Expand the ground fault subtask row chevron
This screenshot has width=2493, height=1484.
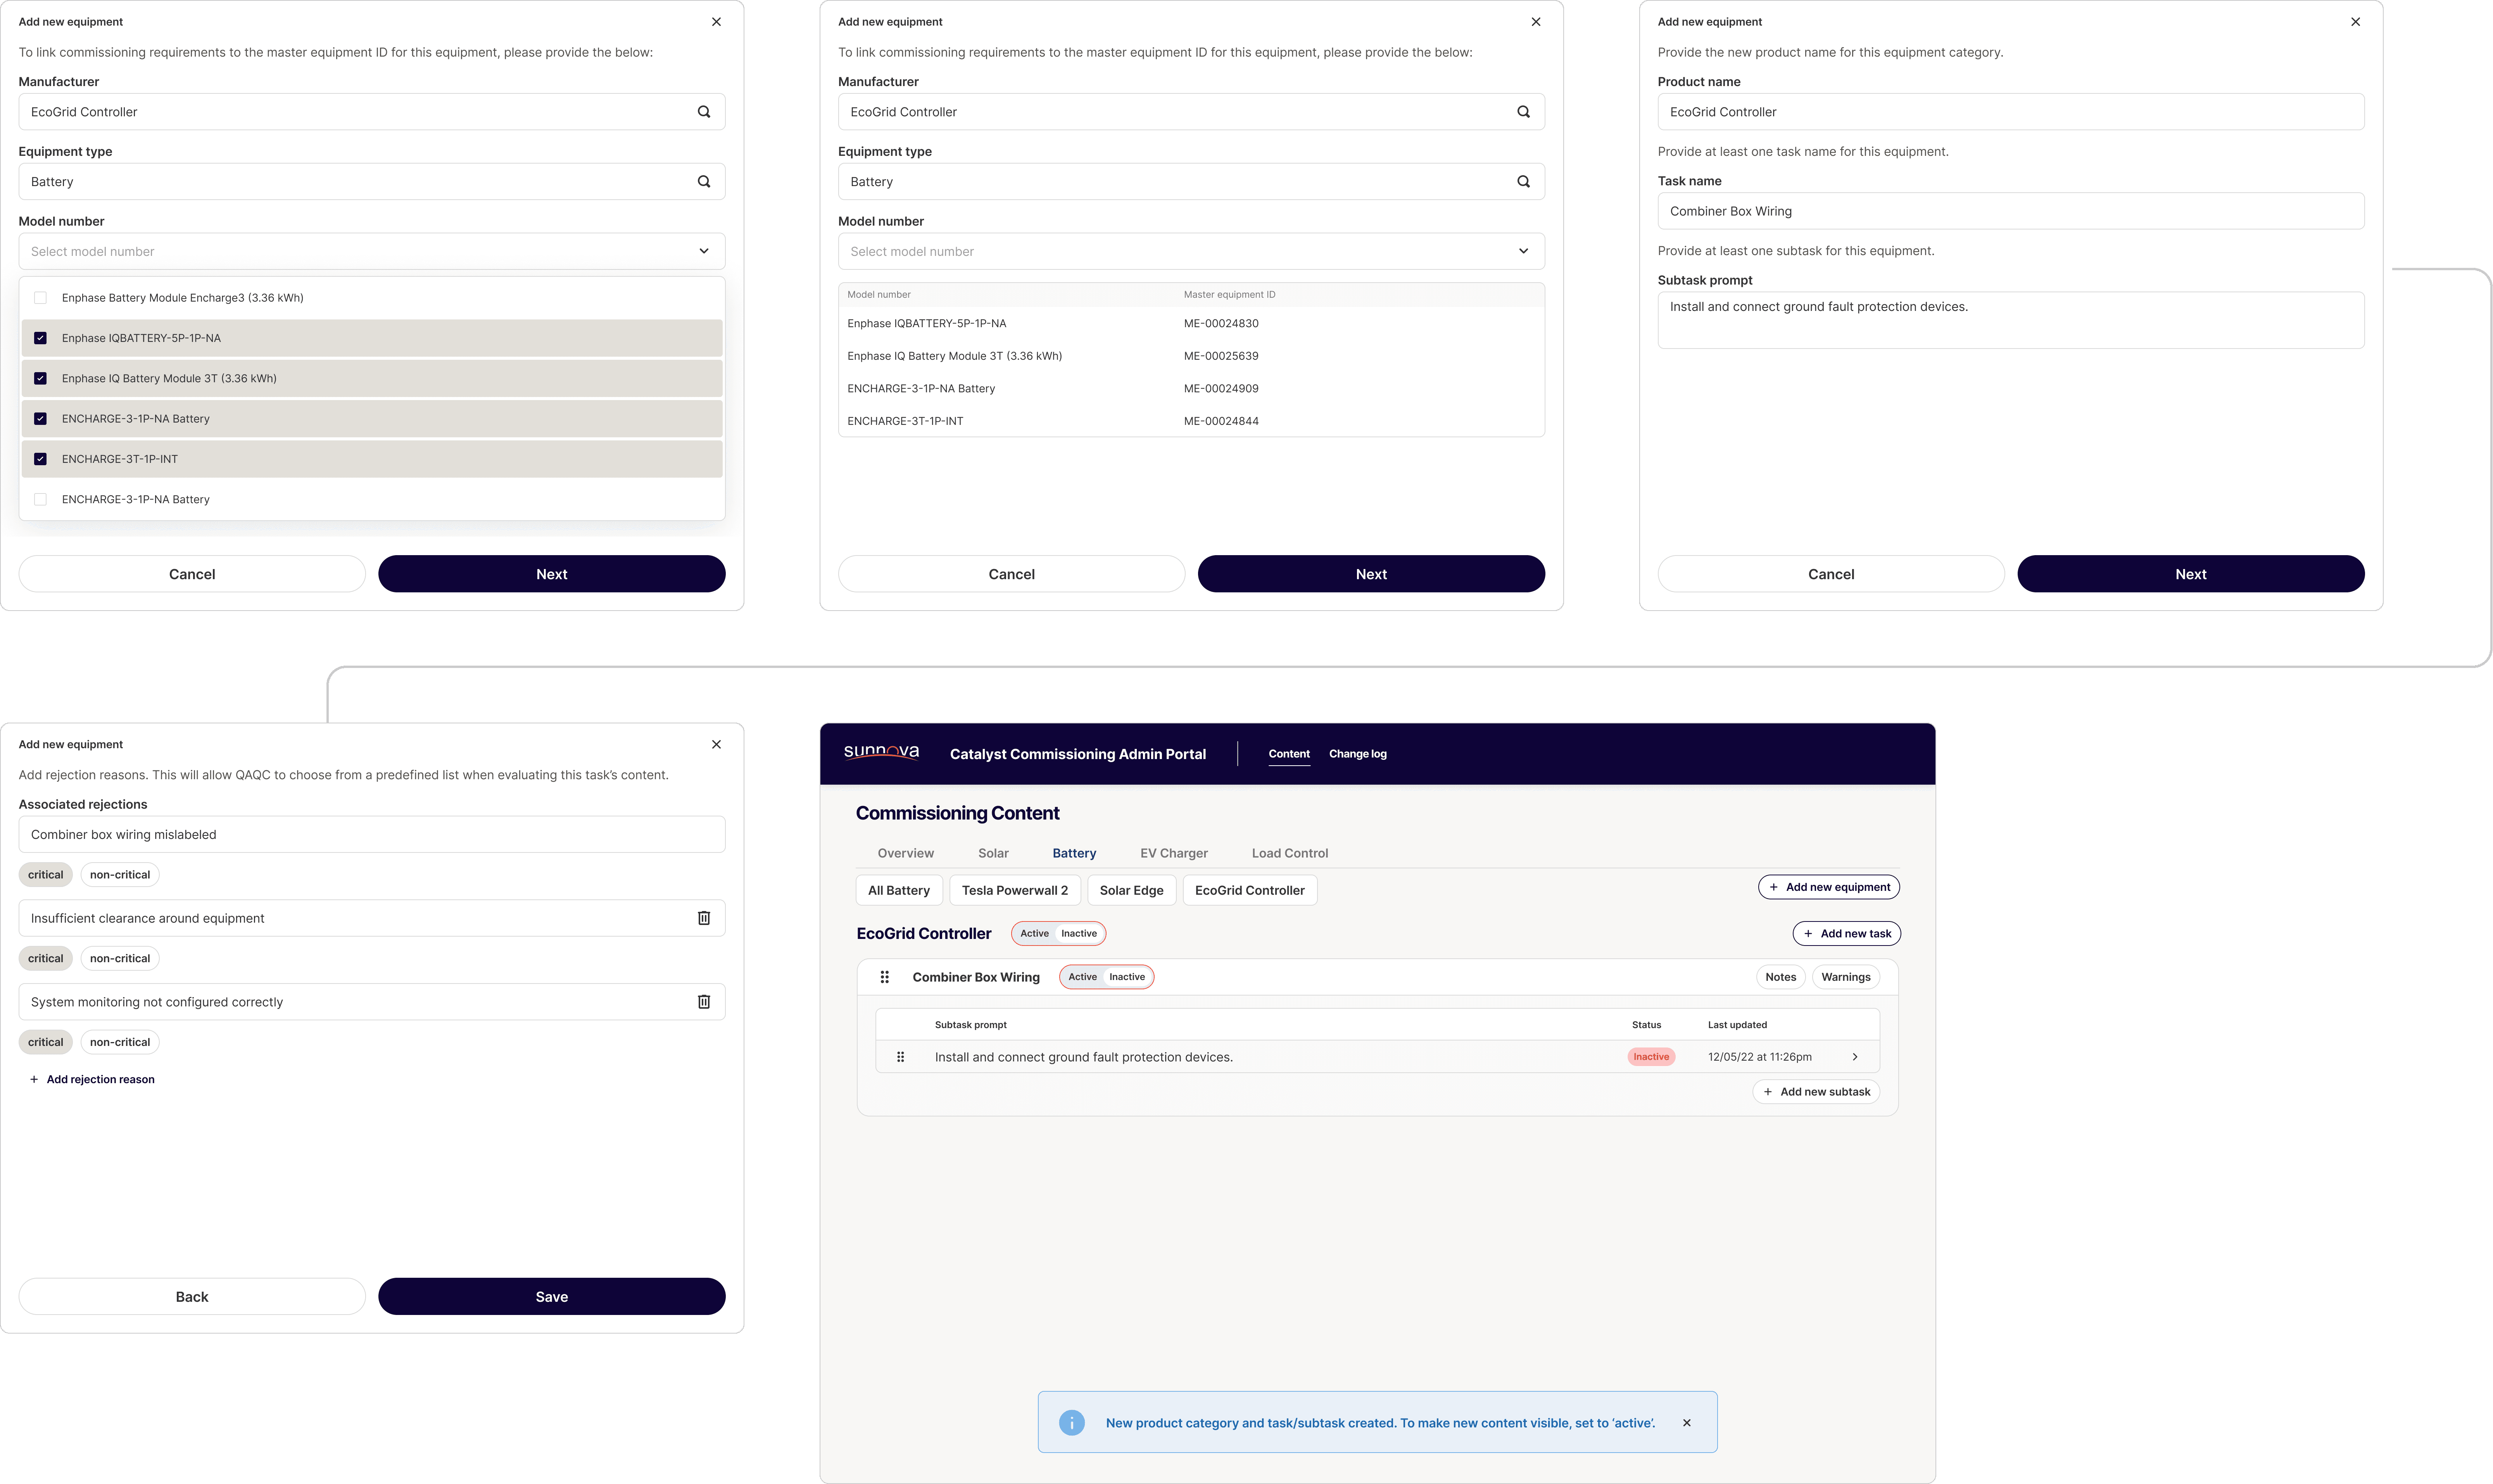1855,1057
